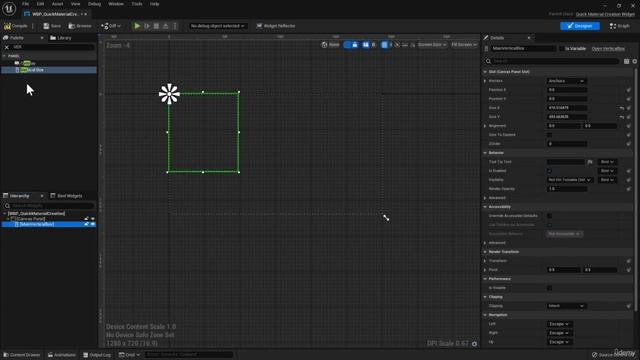The image size is (640, 360).
Task: Click the Details search field
Action: pyautogui.click(x=552, y=61)
